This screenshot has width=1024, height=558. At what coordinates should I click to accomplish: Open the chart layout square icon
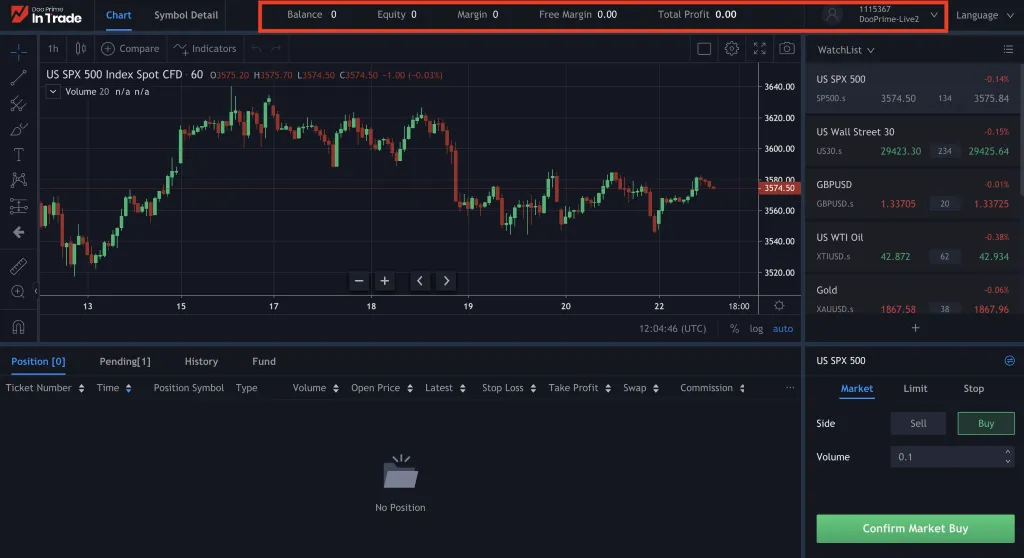click(704, 48)
